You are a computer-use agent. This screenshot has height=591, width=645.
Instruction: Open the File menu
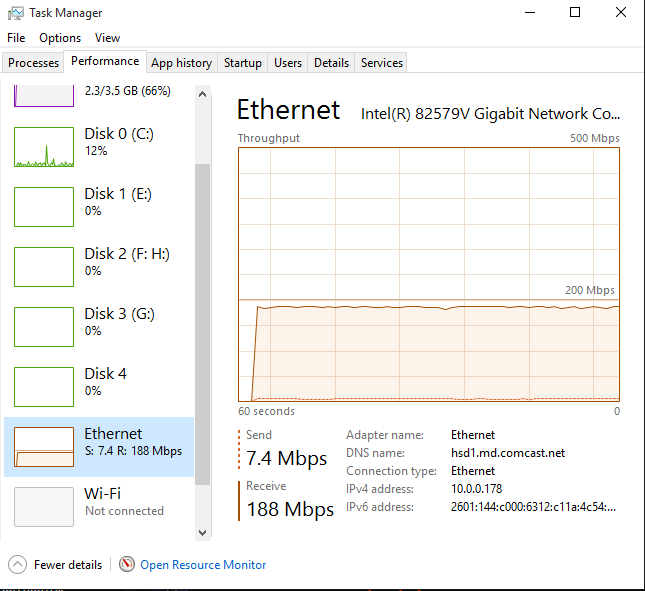coord(16,38)
